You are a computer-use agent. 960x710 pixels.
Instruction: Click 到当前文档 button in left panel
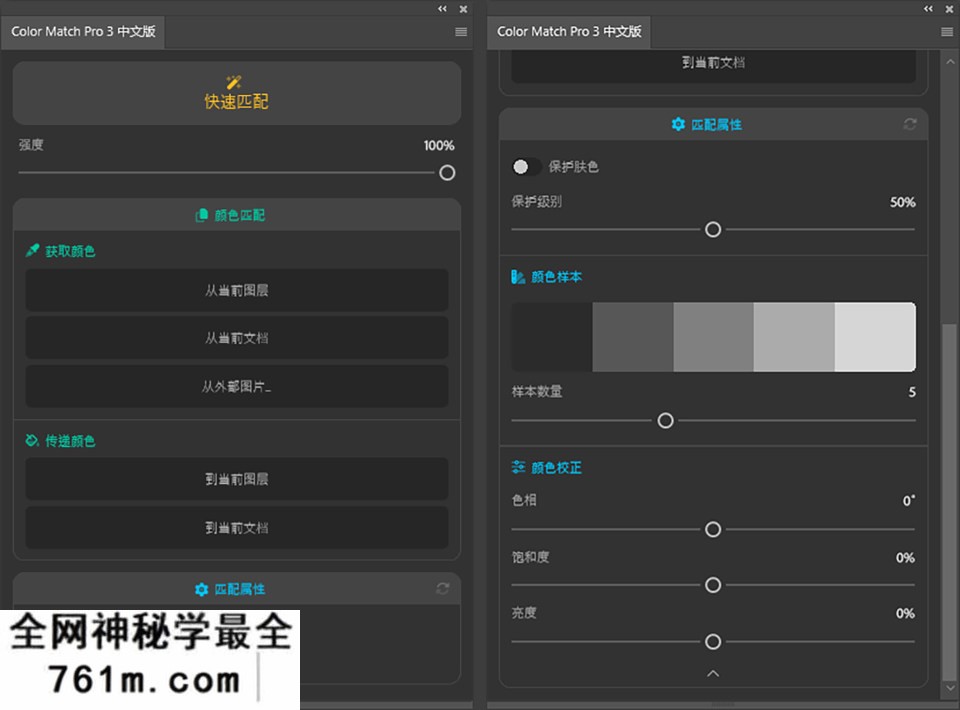(x=236, y=528)
